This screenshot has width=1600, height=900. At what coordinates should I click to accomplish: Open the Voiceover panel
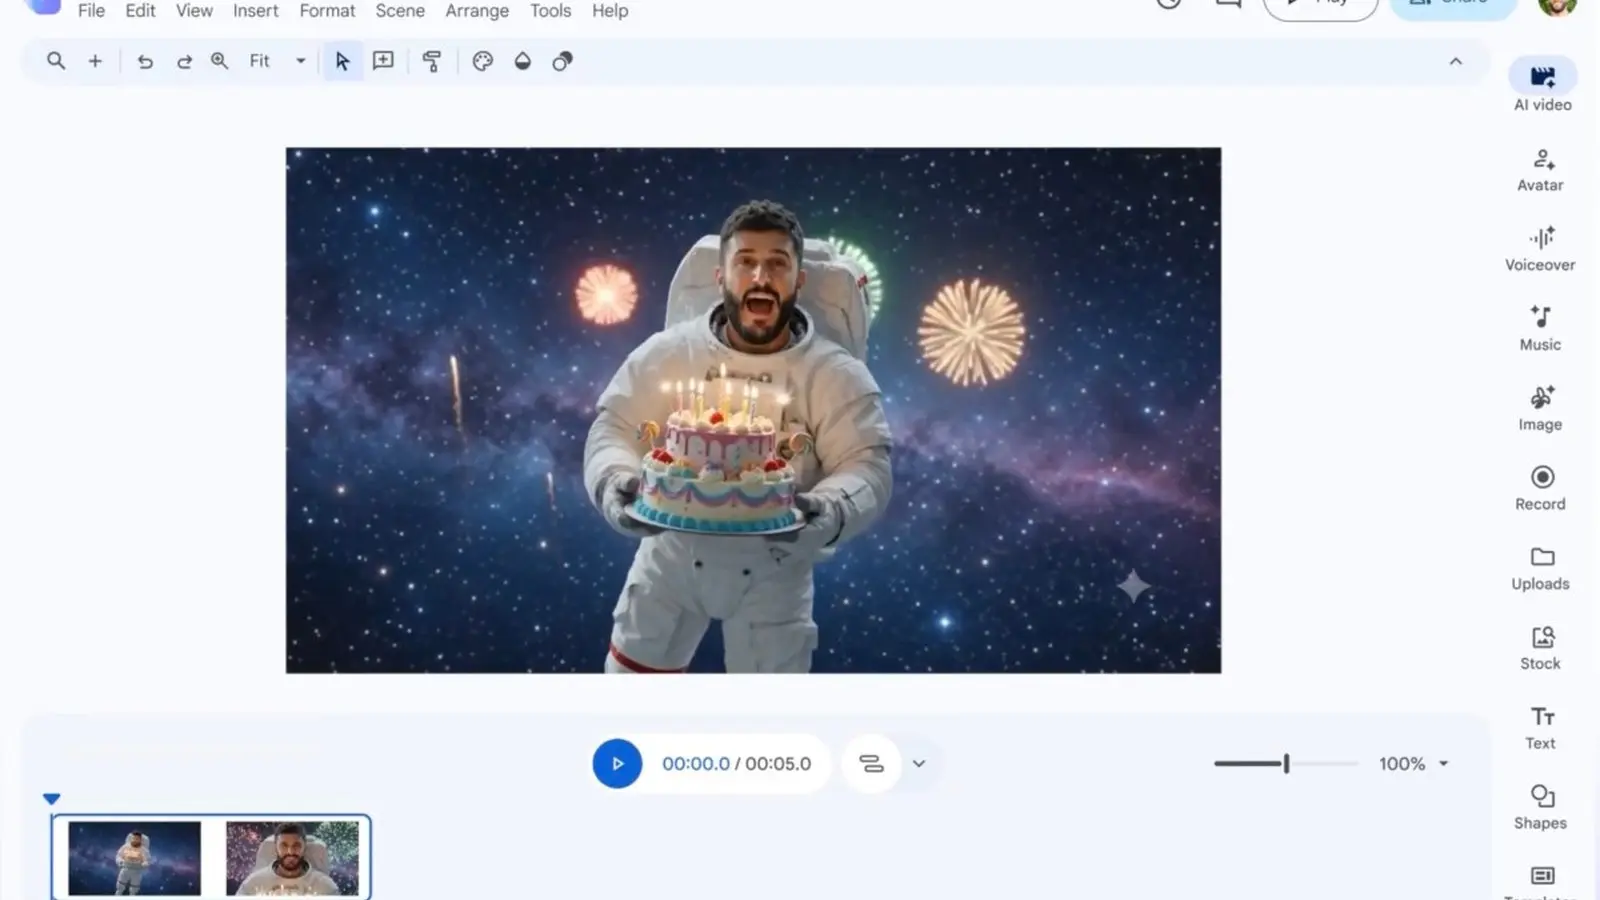click(1541, 249)
